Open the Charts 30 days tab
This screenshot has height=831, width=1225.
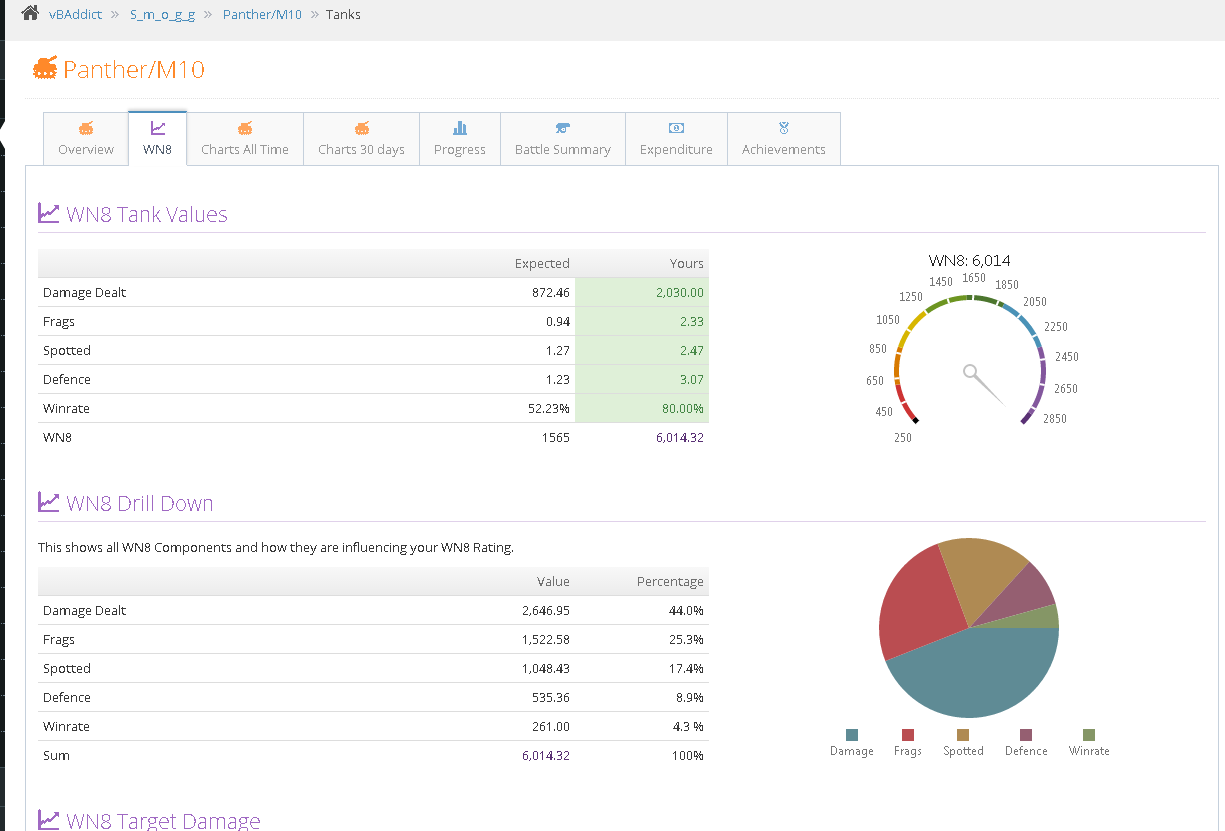[x=361, y=139]
